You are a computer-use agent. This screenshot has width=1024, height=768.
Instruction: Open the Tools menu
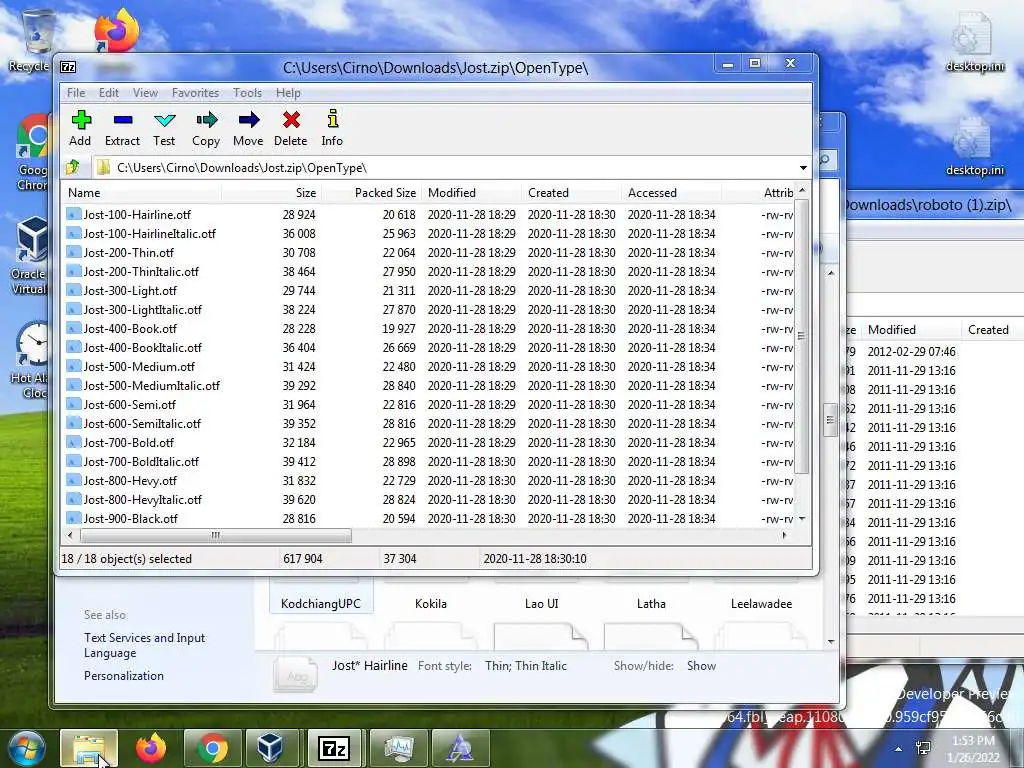pyautogui.click(x=247, y=93)
